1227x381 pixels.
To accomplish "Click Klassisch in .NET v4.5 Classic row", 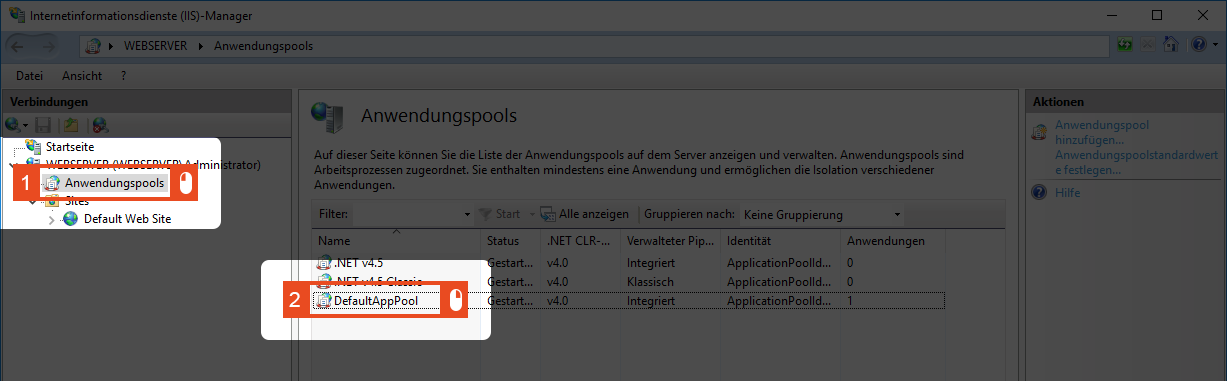I will [651, 281].
